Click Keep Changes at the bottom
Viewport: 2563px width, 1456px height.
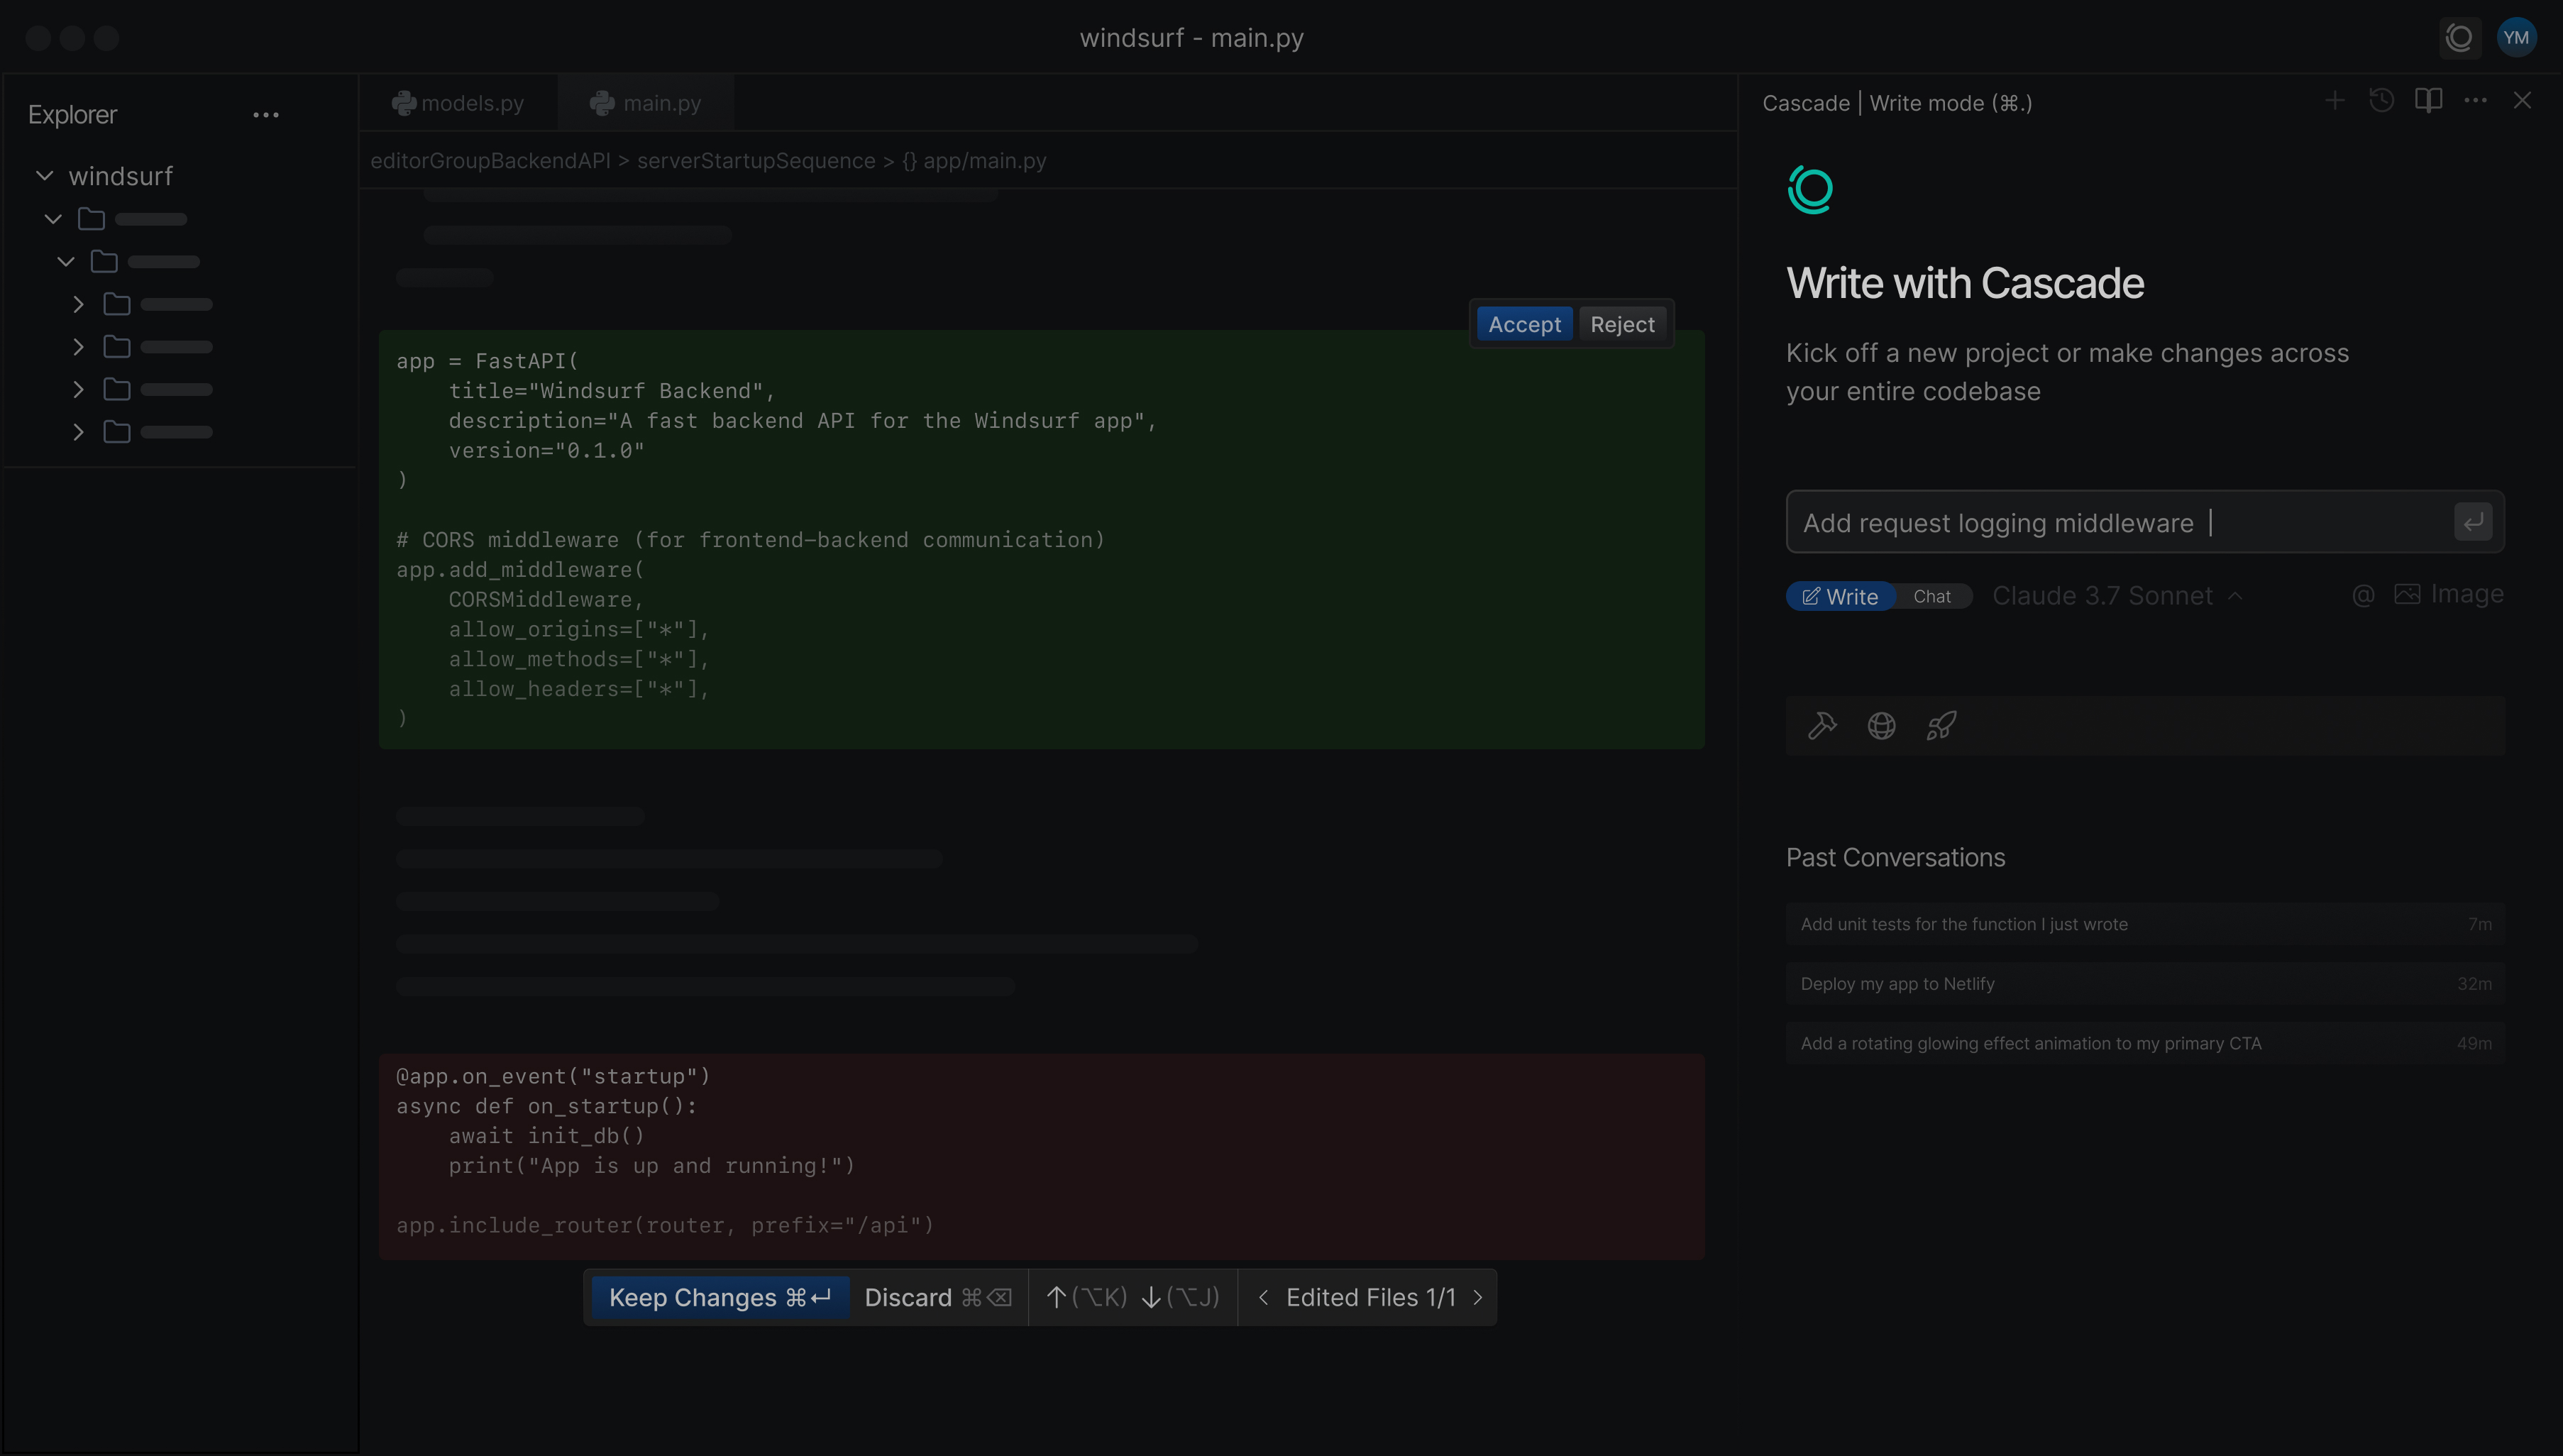point(719,1296)
